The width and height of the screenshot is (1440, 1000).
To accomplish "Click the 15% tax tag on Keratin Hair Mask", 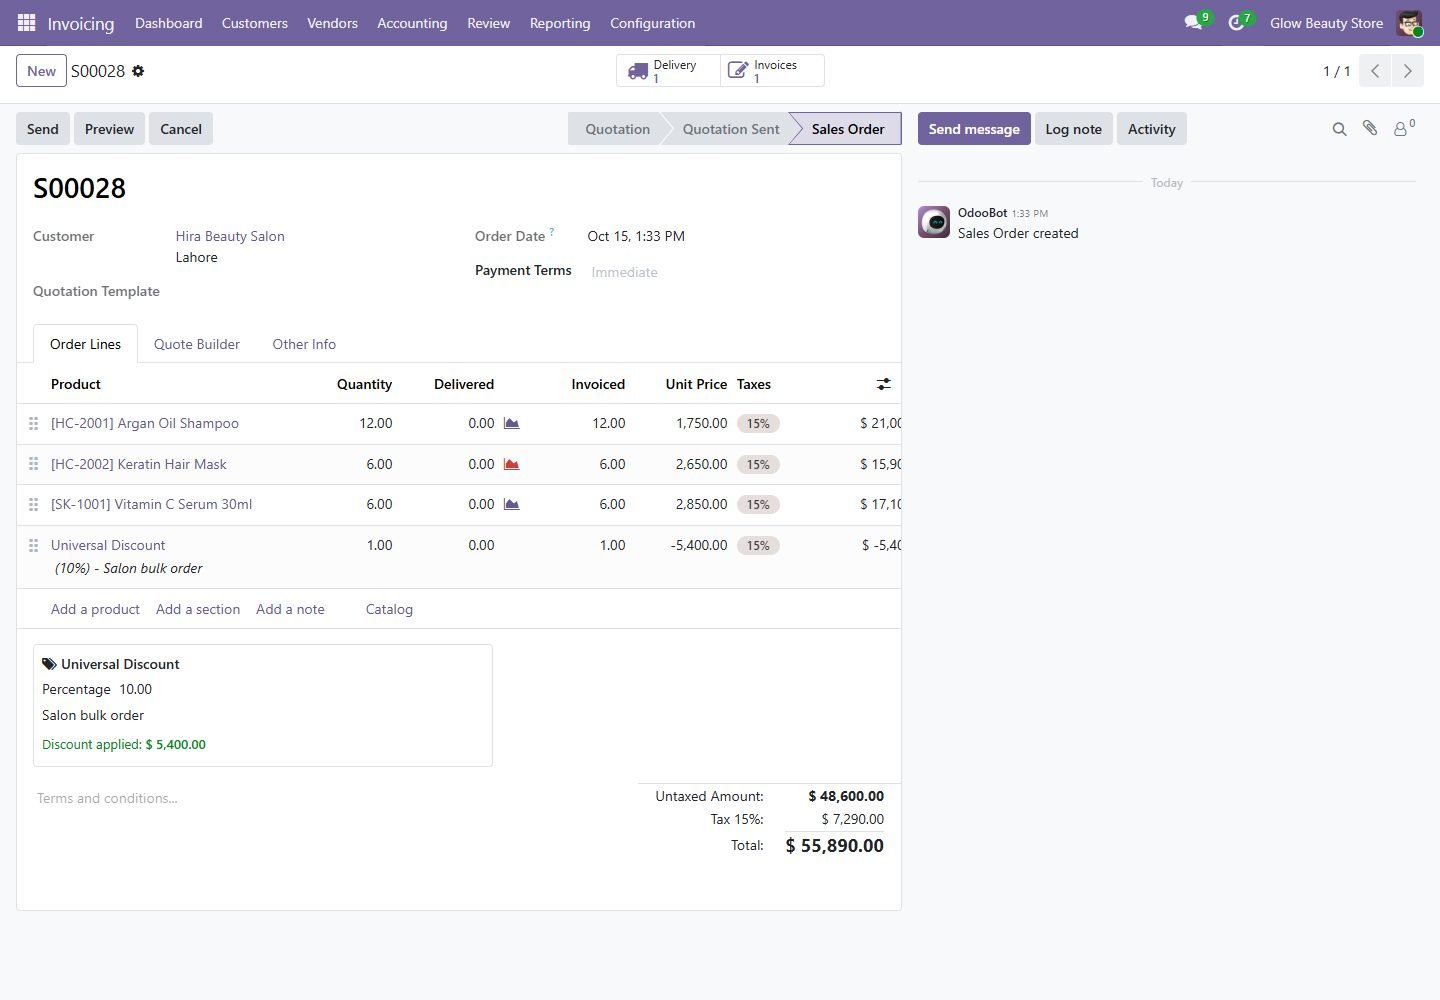I will pyautogui.click(x=758, y=464).
